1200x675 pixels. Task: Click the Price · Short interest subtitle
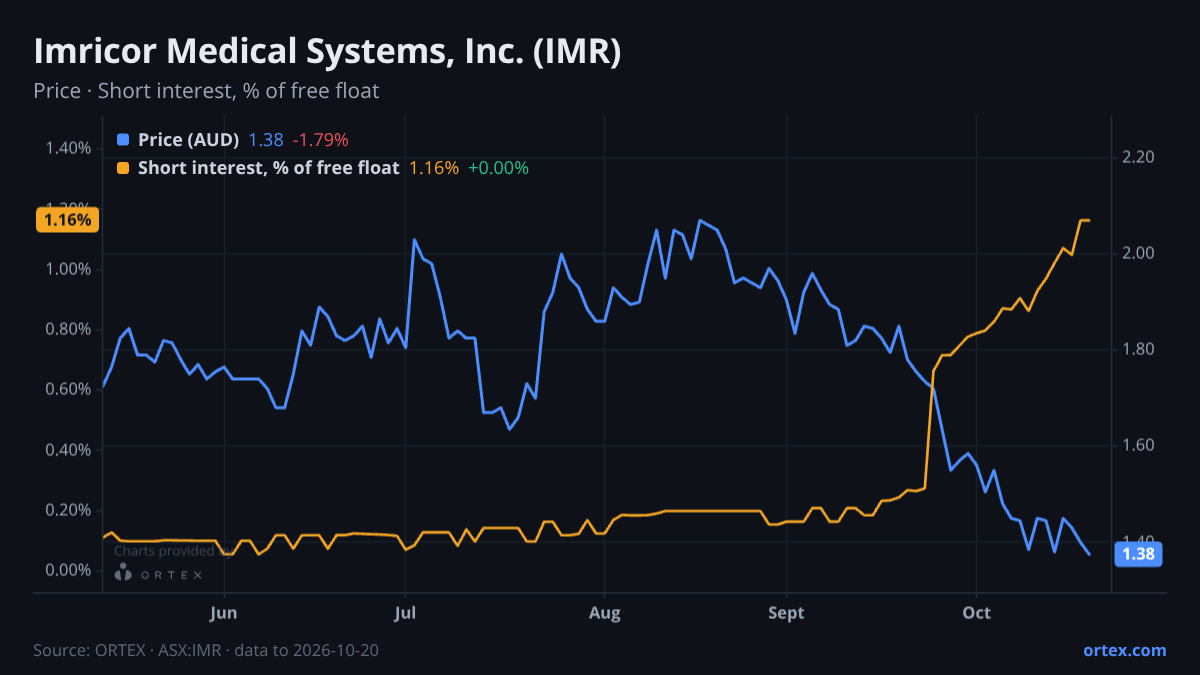[206, 91]
